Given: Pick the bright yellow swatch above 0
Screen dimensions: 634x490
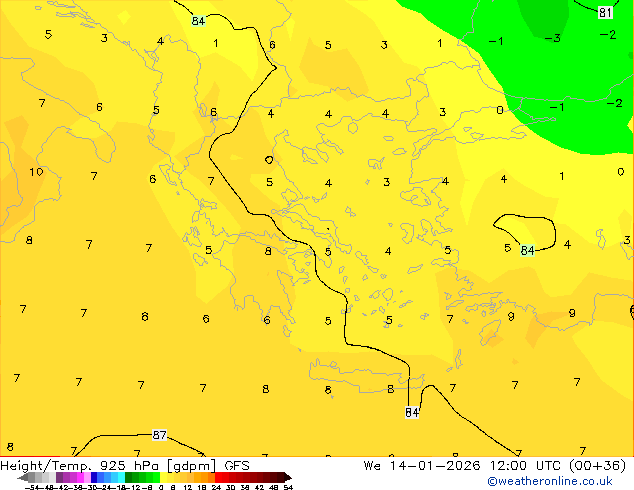Looking at the screenshot, I should 163,477.
